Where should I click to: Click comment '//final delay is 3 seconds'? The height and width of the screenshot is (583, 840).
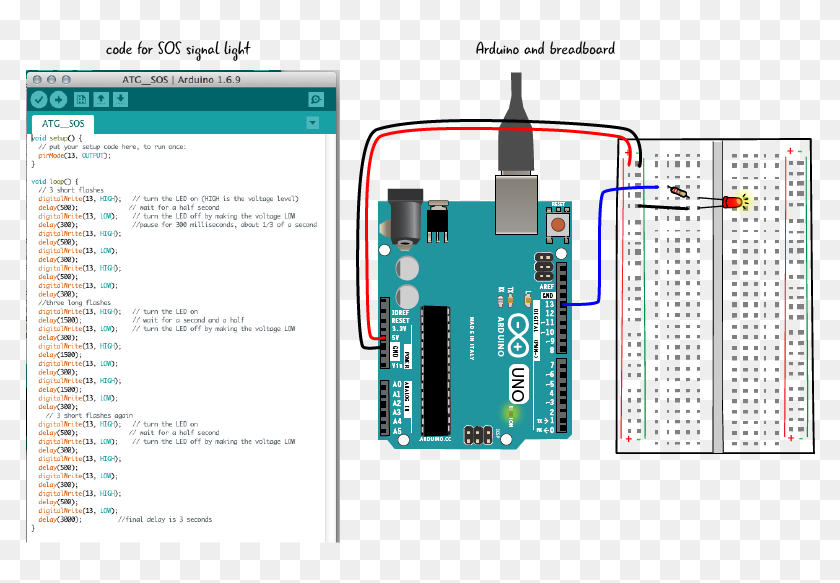coord(165,519)
